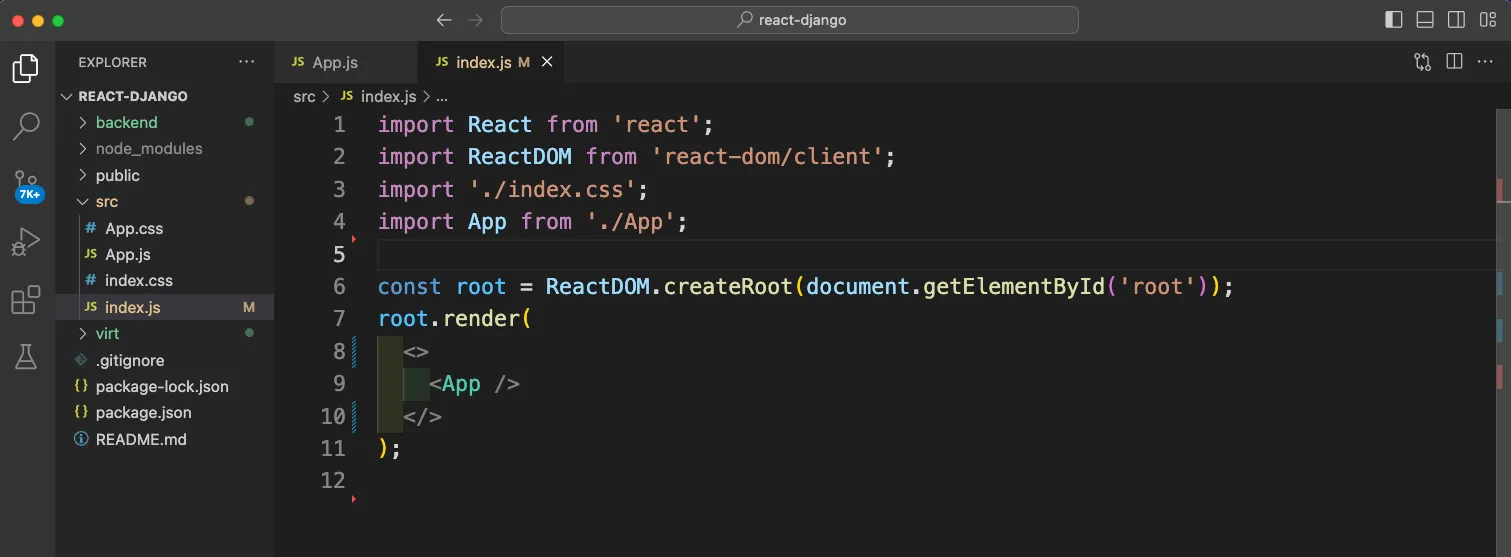Expand the virt folder
1511x557 pixels.
pyautogui.click(x=165, y=333)
